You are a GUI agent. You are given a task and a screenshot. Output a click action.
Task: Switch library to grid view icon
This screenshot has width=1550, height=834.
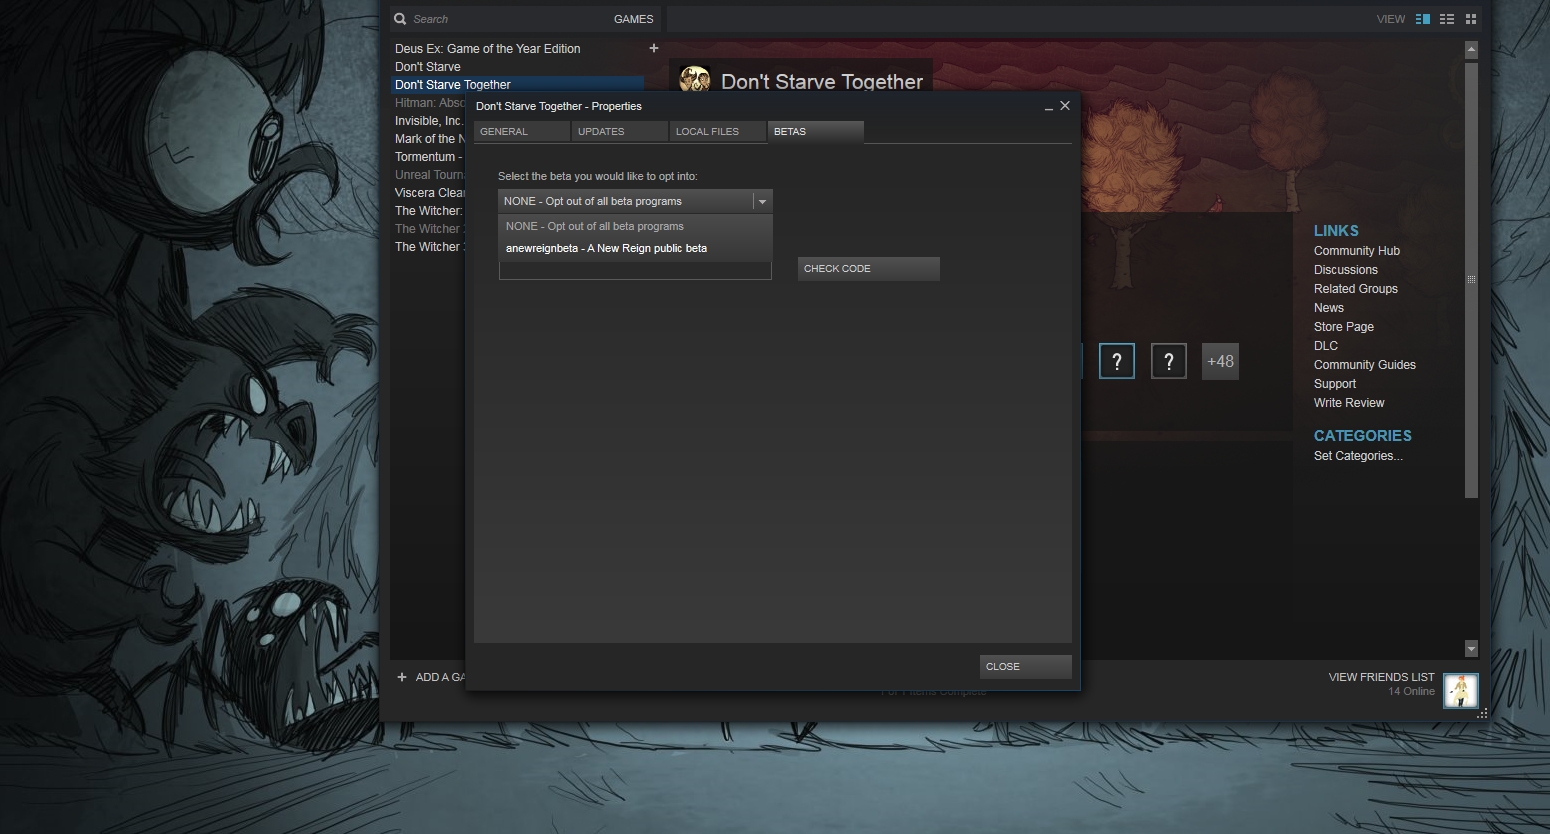(1471, 19)
